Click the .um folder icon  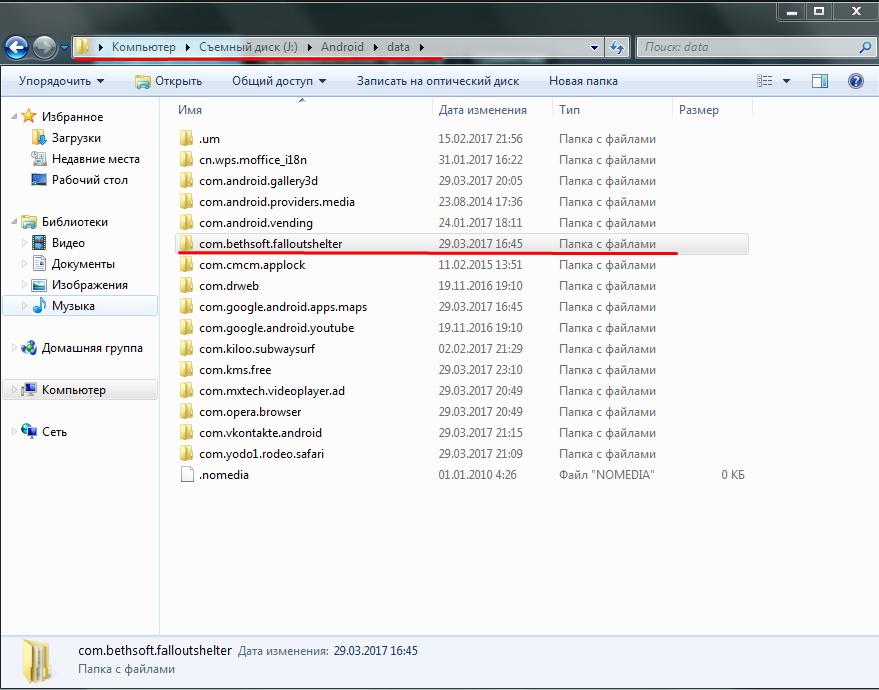click(x=187, y=138)
